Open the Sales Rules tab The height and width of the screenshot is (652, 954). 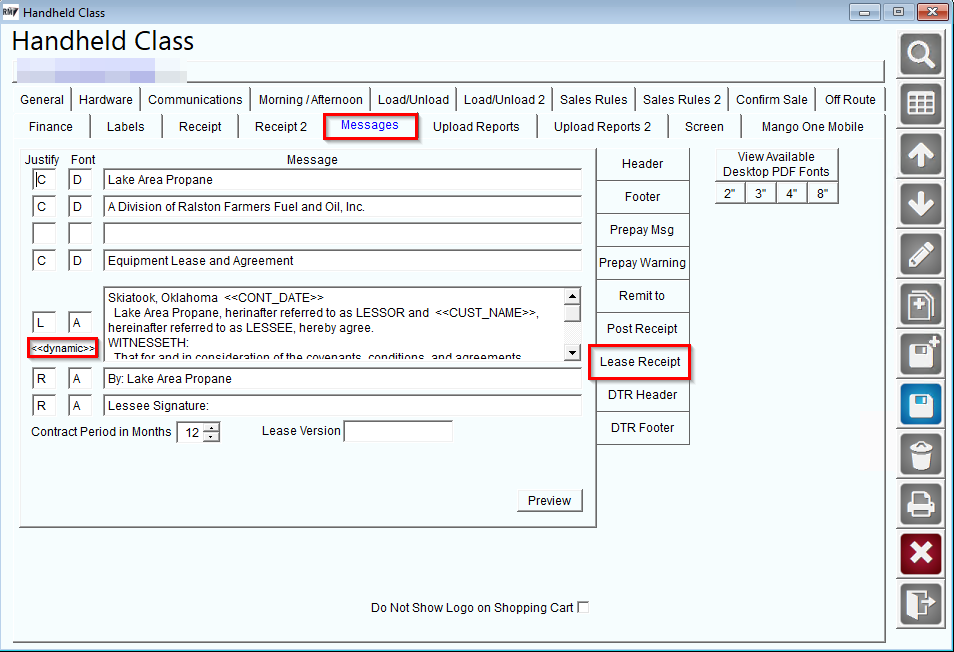(593, 100)
